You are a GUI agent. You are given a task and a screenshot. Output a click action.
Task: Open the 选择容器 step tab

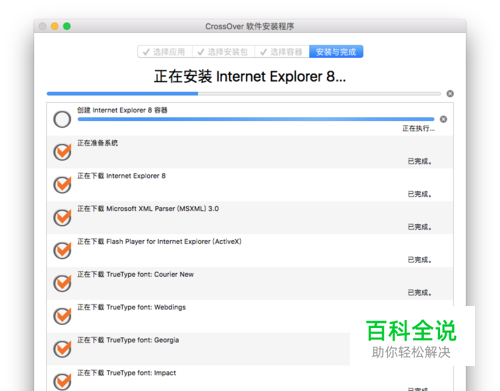point(282,52)
